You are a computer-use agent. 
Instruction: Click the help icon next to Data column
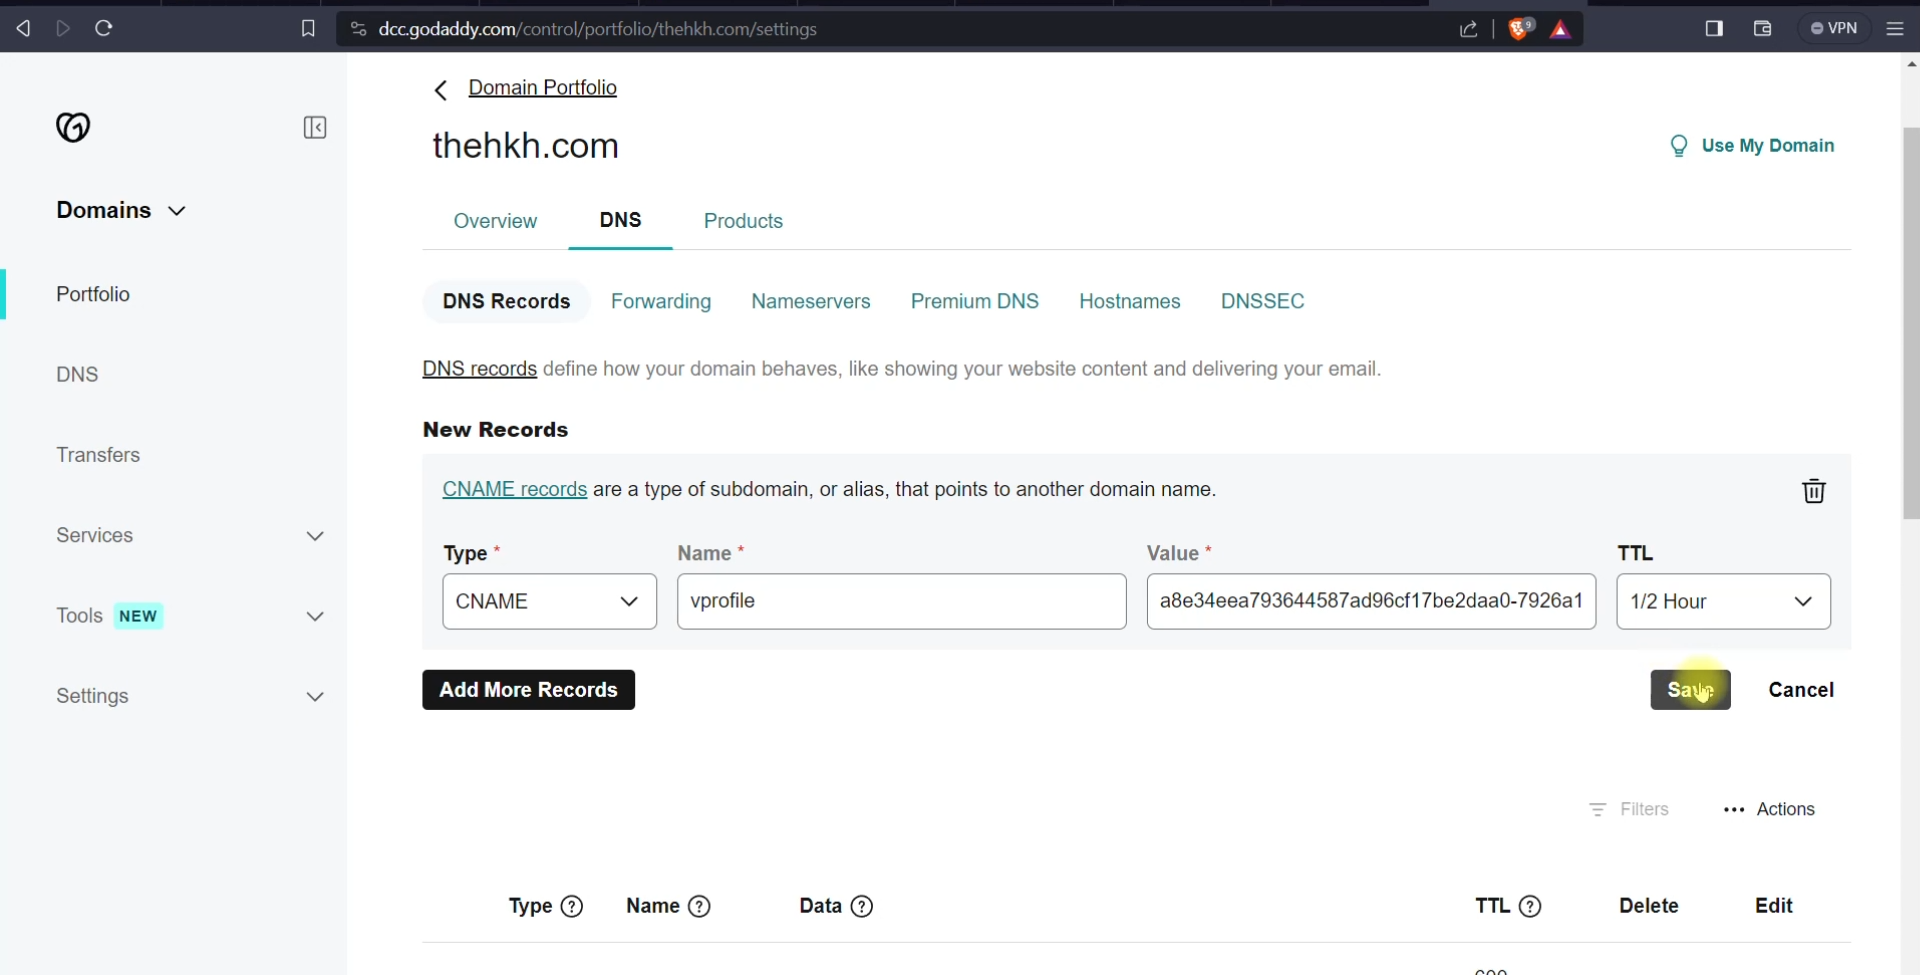[x=862, y=906]
